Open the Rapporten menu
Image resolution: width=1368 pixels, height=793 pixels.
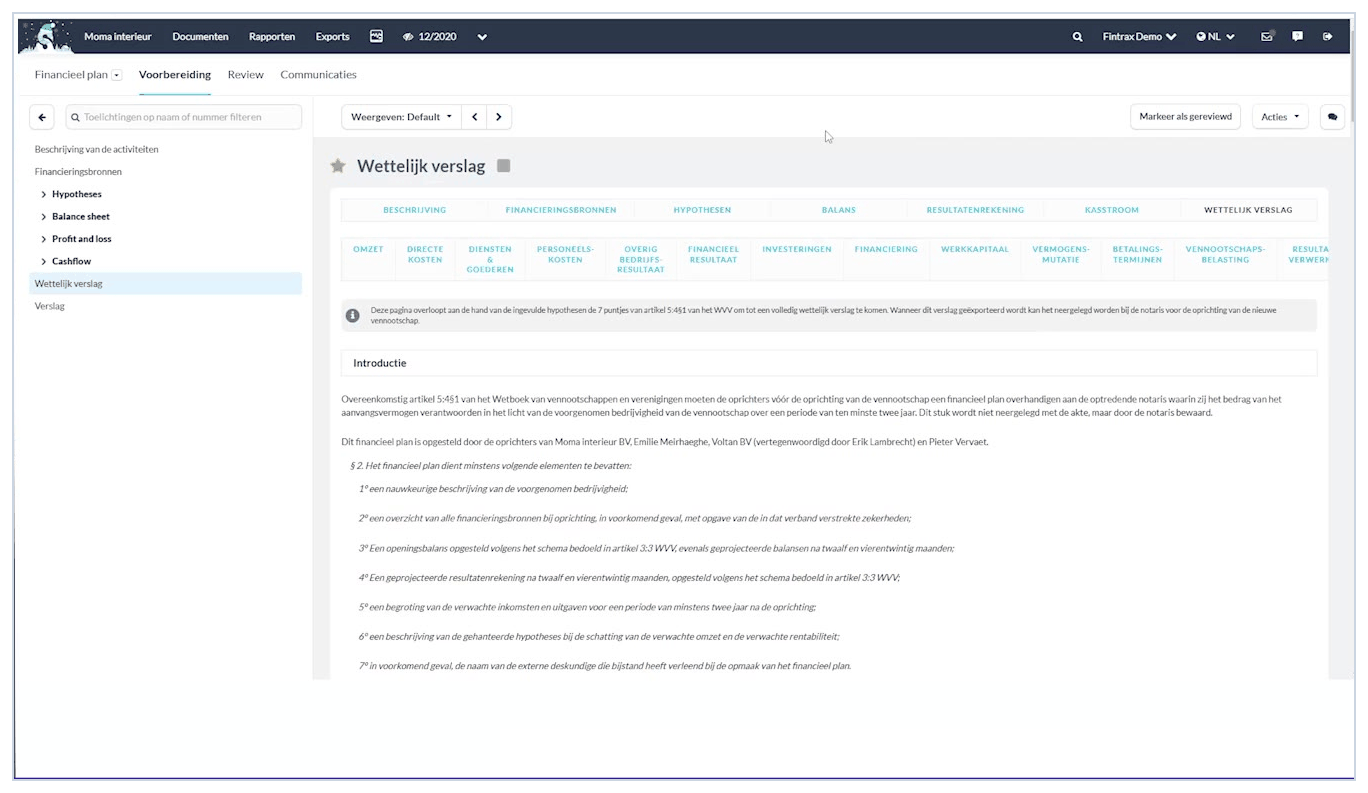click(272, 37)
